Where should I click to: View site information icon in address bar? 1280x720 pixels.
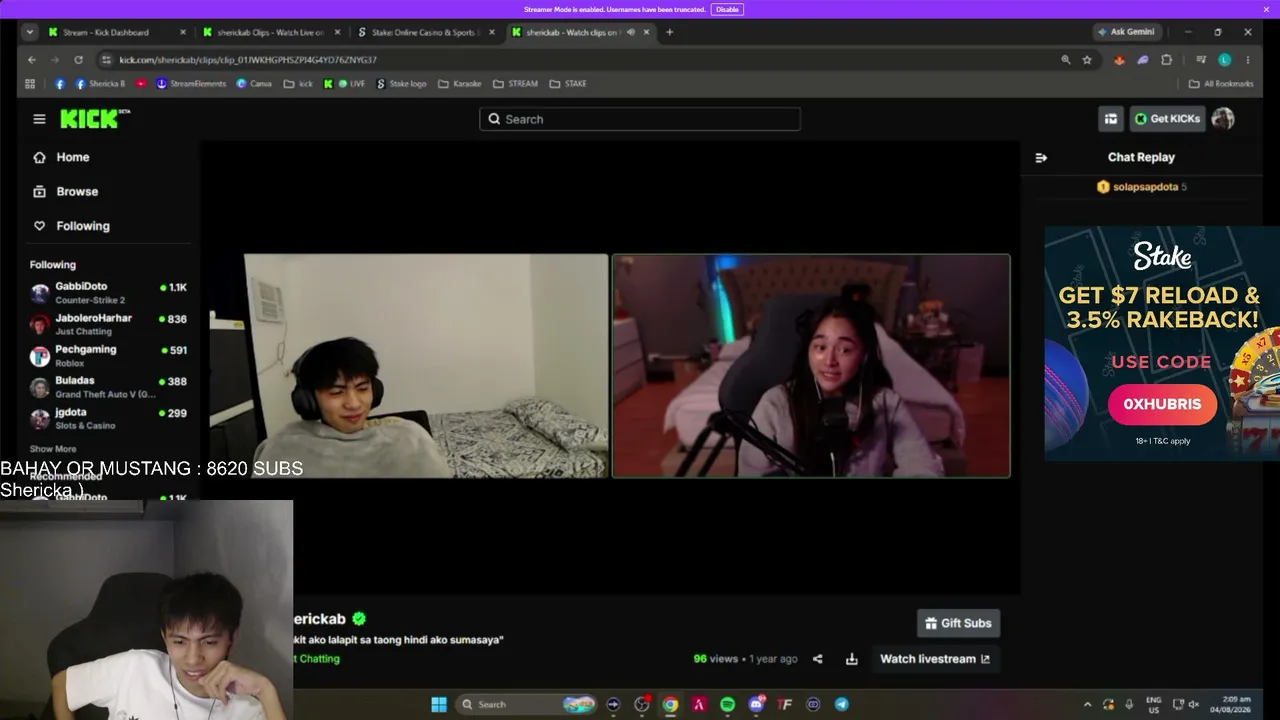[x=104, y=60]
